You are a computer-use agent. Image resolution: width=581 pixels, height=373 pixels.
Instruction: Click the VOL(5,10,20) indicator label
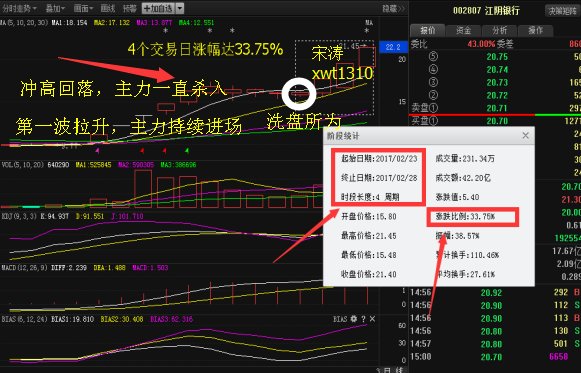tap(23, 164)
